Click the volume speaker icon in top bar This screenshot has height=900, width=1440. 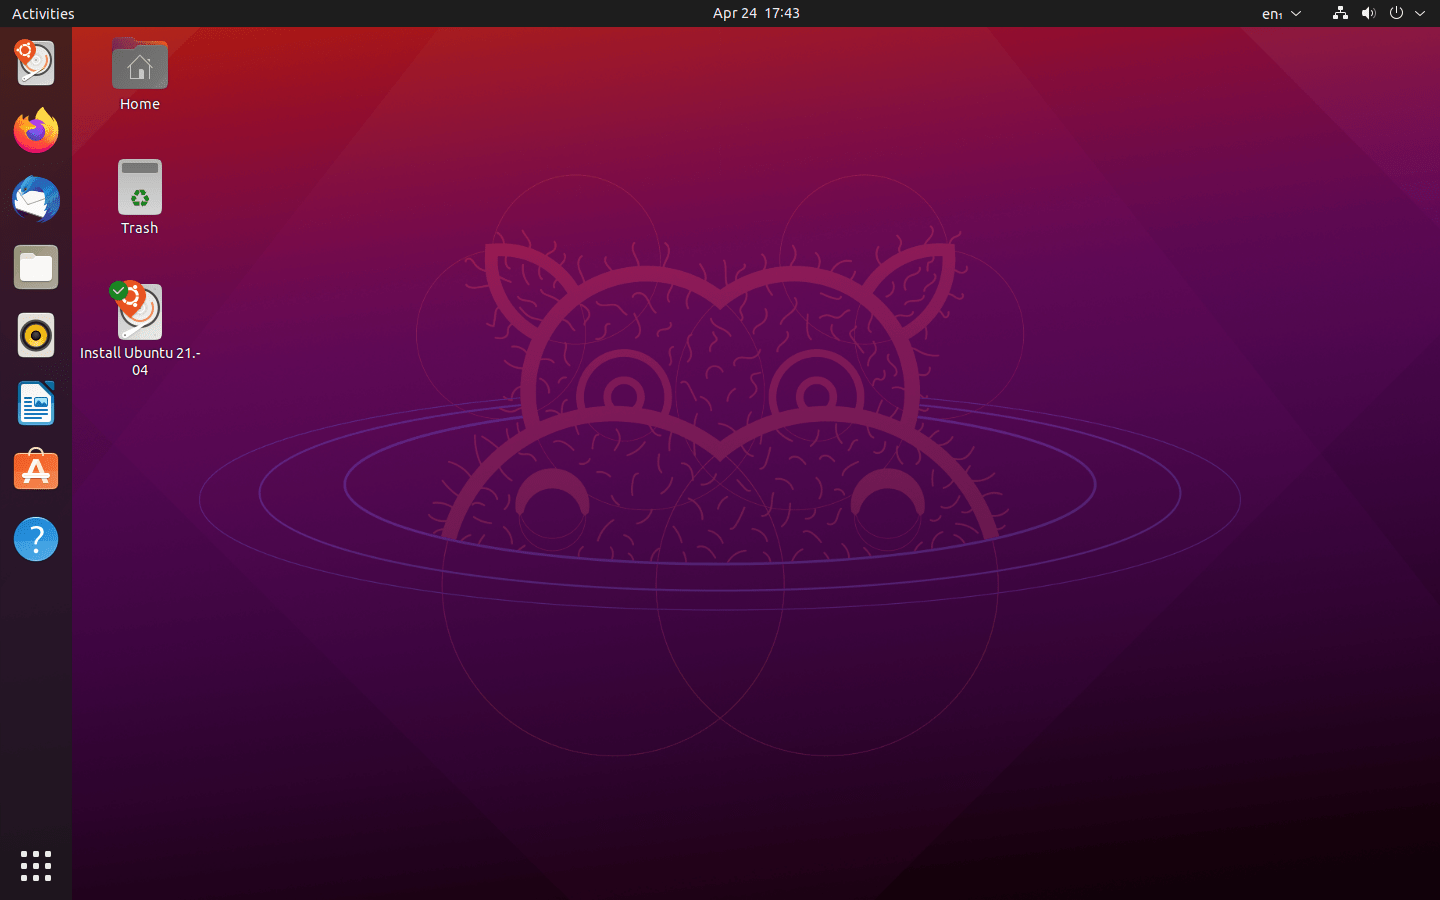[x=1368, y=13]
